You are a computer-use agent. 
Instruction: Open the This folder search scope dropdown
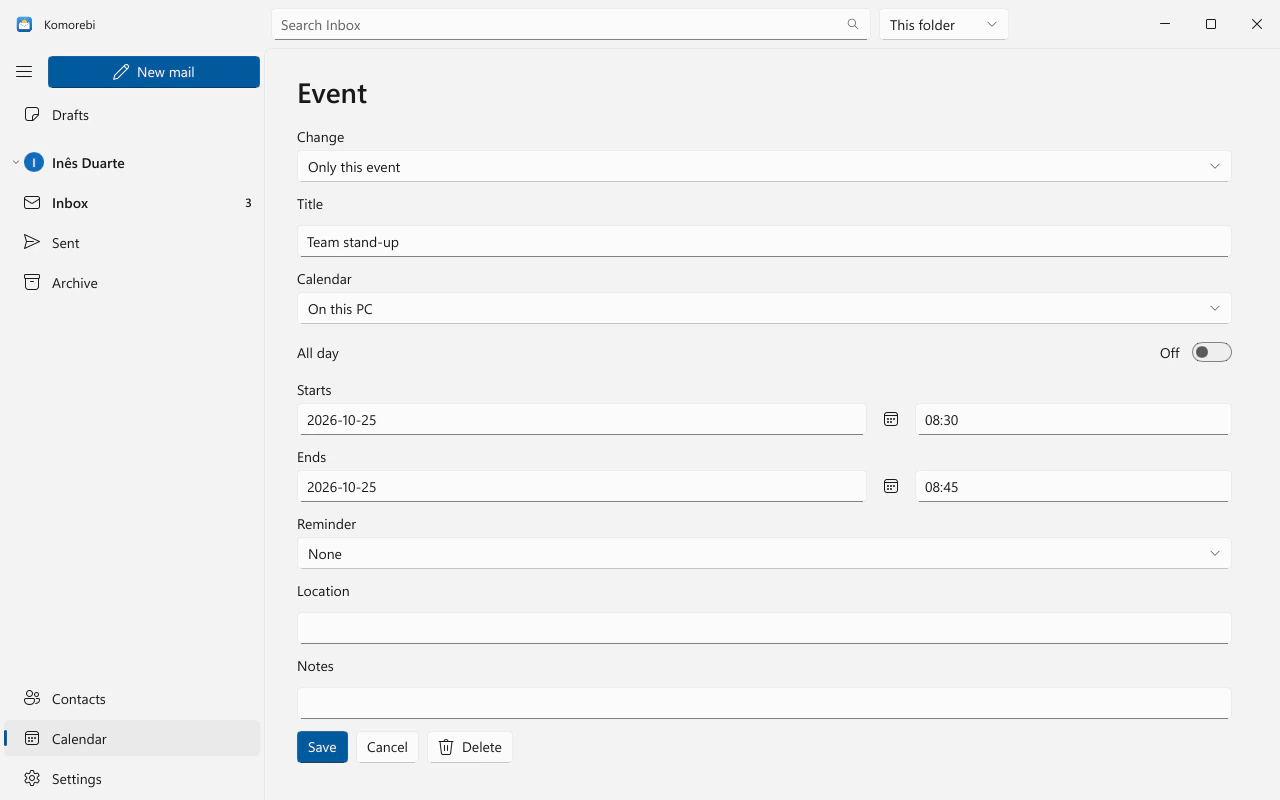click(944, 24)
